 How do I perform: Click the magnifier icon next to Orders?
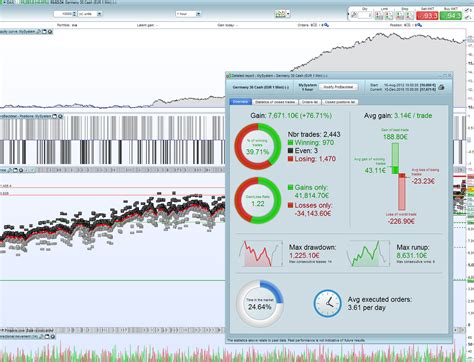pos(326,25)
